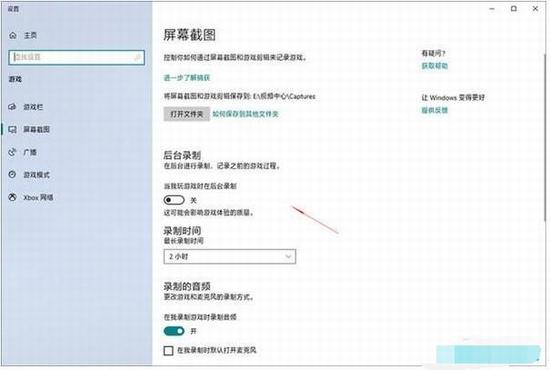Open the Xbox 网络 page

pos(38,197)
